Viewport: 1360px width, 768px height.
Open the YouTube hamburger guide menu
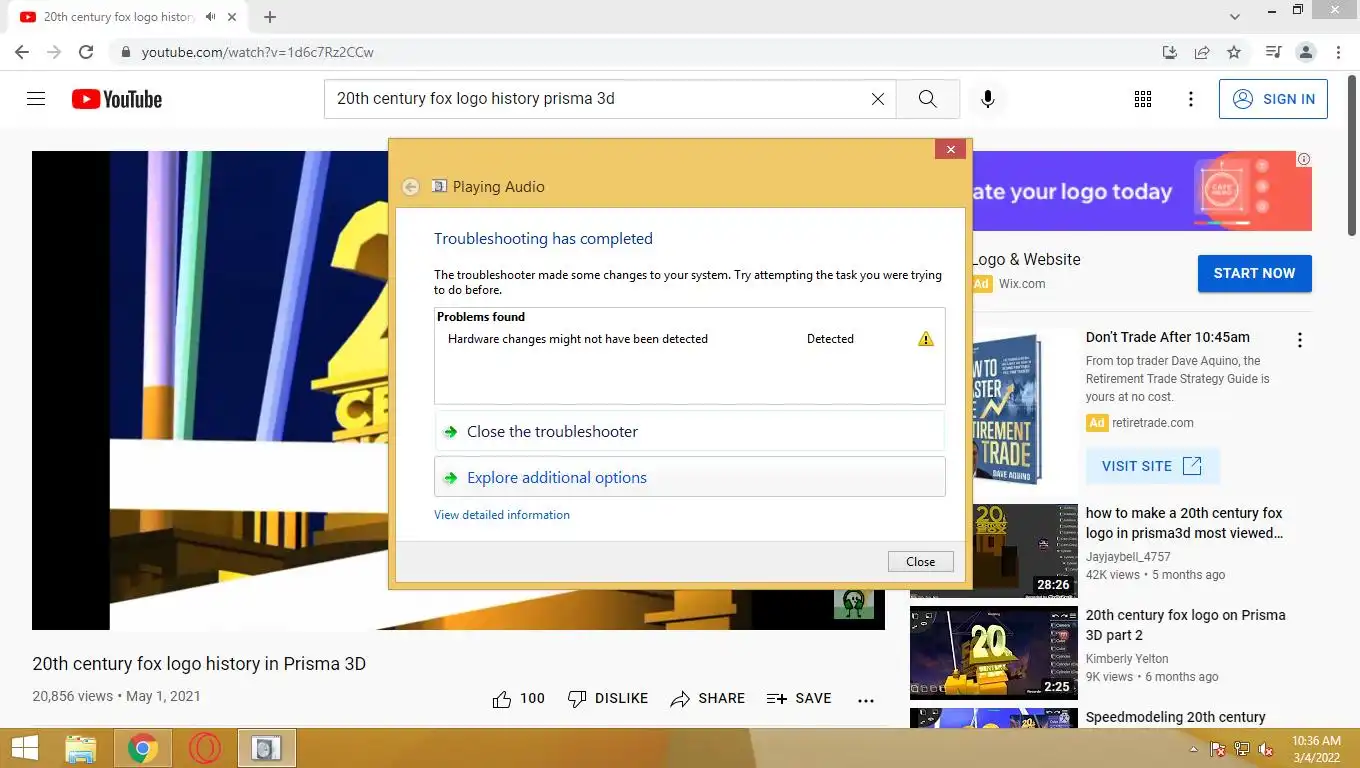(36, 99)
